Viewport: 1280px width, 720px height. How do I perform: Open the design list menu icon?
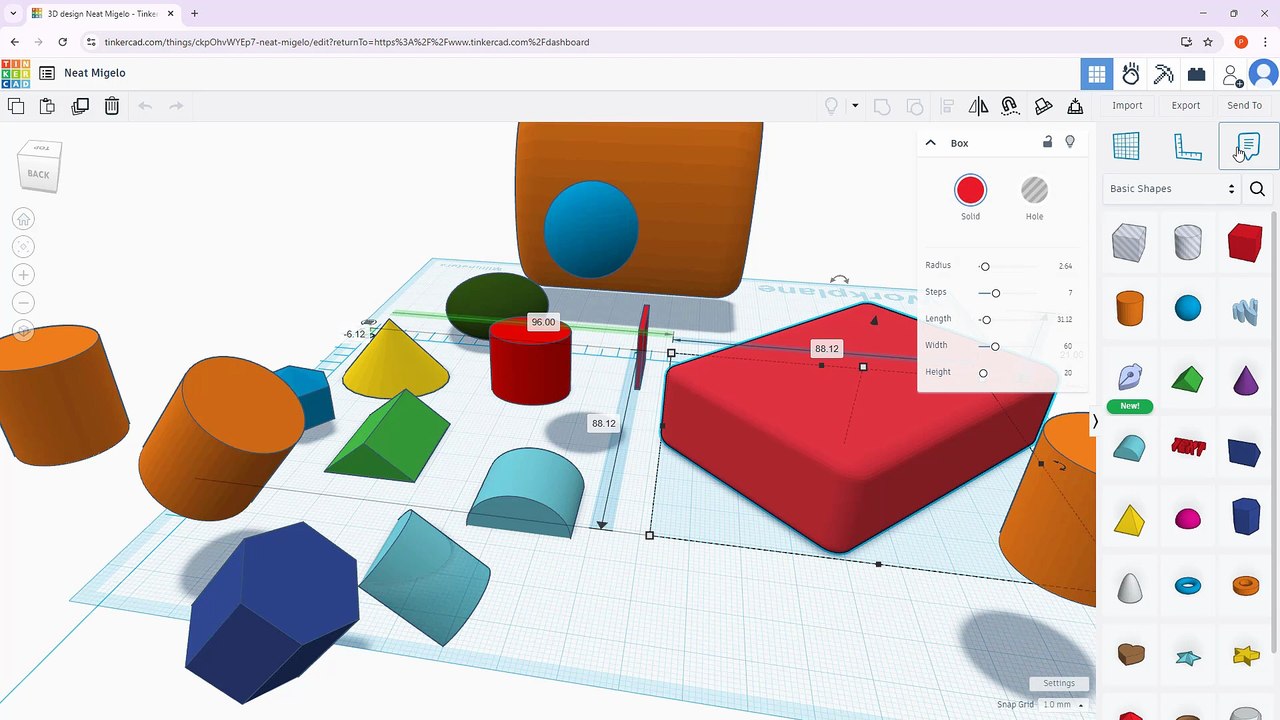coord(47,73)
